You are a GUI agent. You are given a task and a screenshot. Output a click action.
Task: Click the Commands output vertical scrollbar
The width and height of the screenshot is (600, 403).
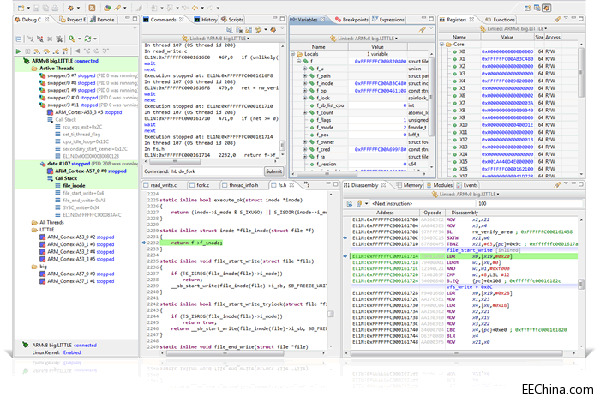[282, 100]
